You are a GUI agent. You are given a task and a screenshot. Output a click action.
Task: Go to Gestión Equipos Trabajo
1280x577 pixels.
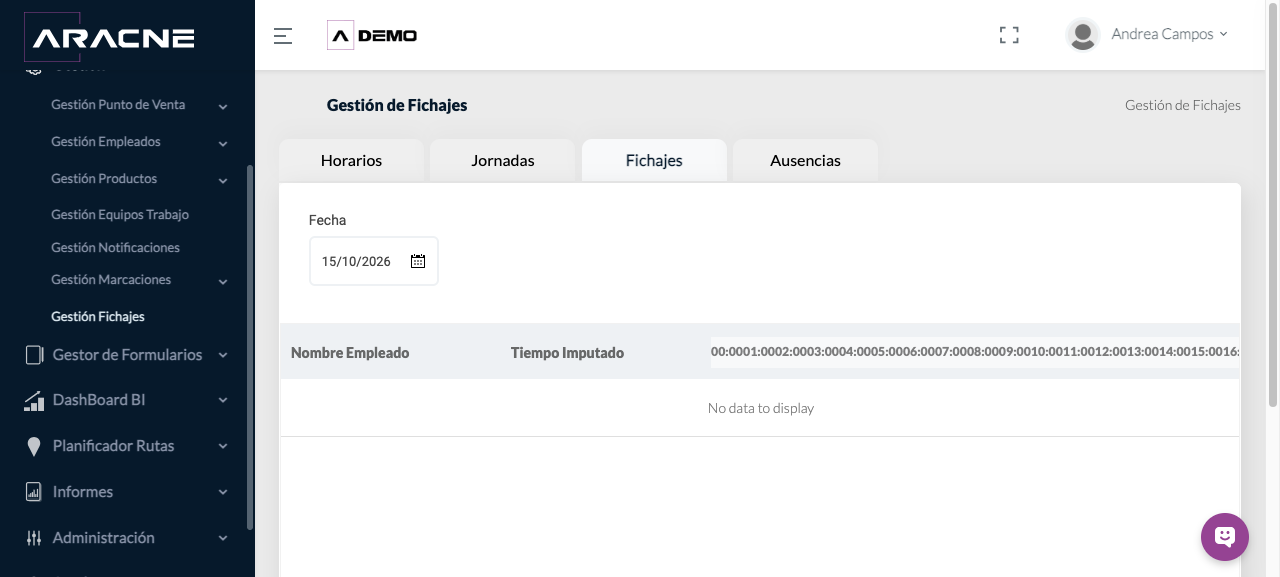[x=120, y=215]
